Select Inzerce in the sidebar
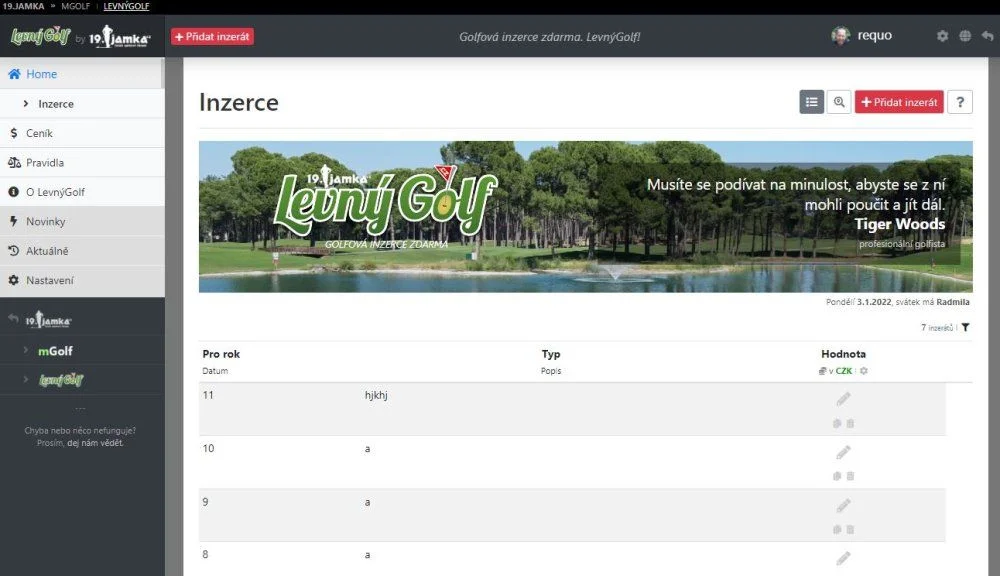The image size is (1000, 576). (82, 103)
